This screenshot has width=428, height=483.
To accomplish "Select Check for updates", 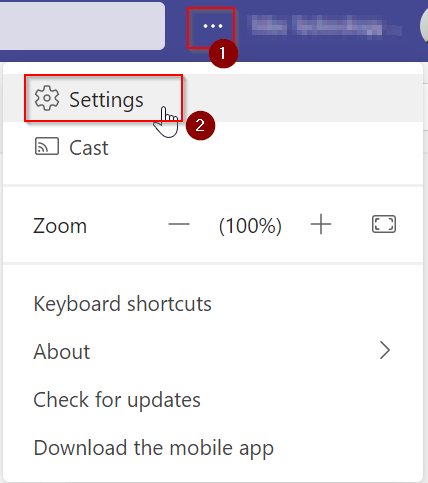I will coord(117,400).
